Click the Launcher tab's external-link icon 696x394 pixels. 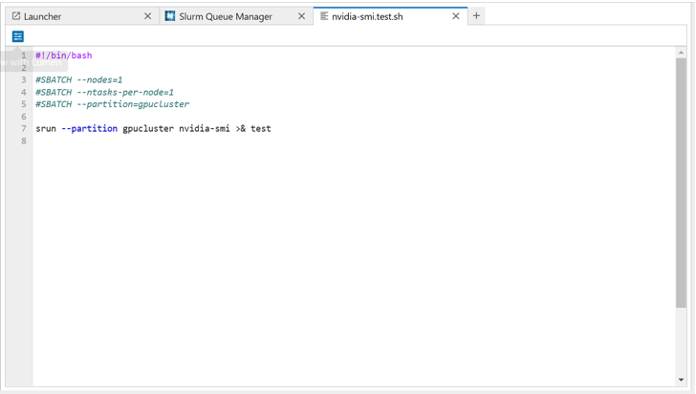click(x=16, y=16)
